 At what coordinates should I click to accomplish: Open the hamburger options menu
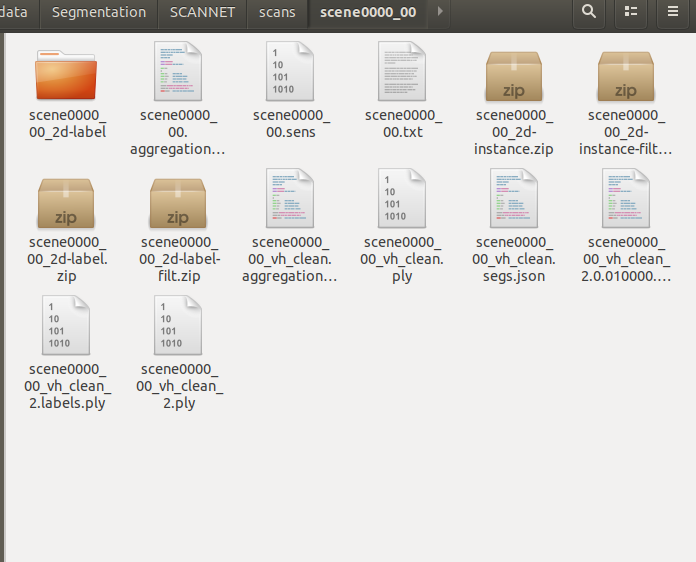click(673, 12)
